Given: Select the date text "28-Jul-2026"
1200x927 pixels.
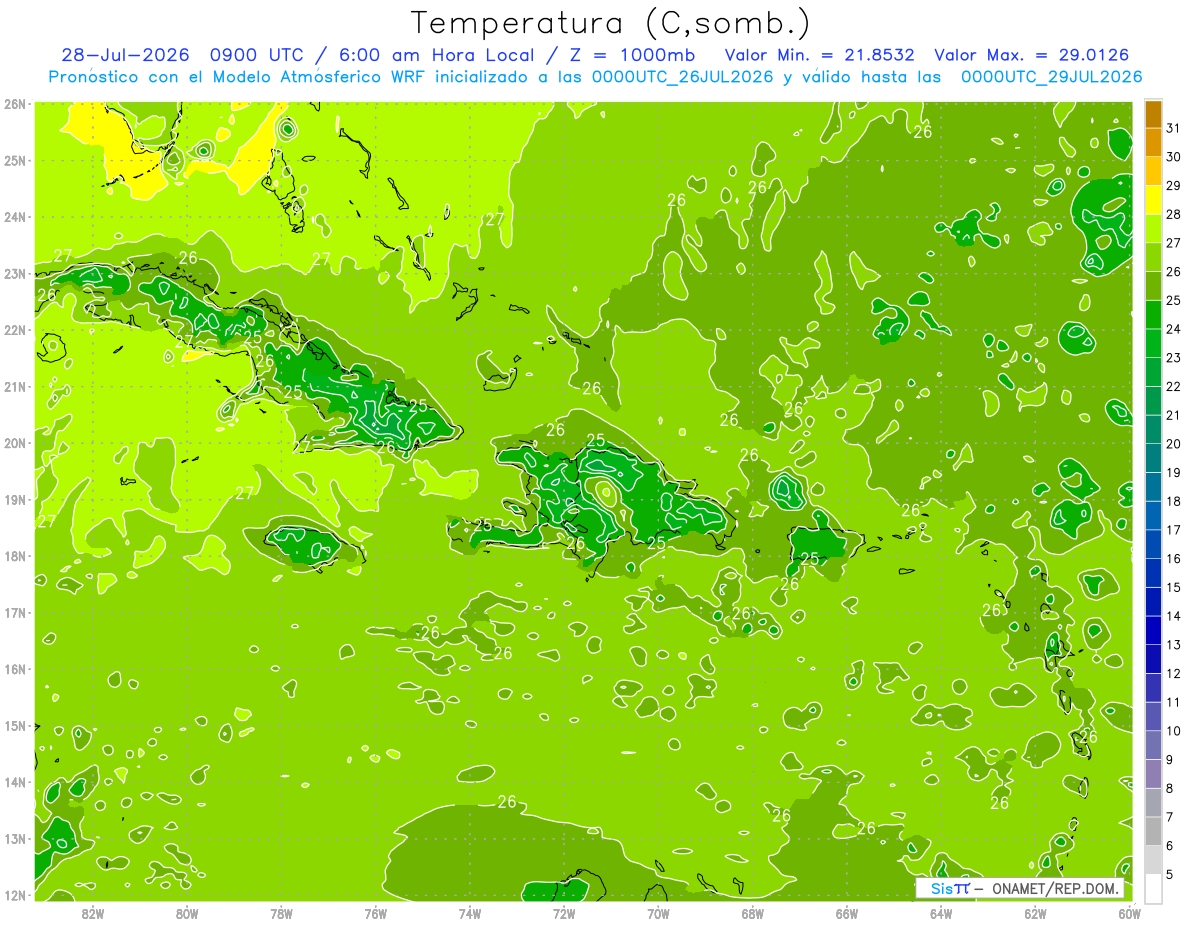Looking at the screenshot, I should point(125,55).
